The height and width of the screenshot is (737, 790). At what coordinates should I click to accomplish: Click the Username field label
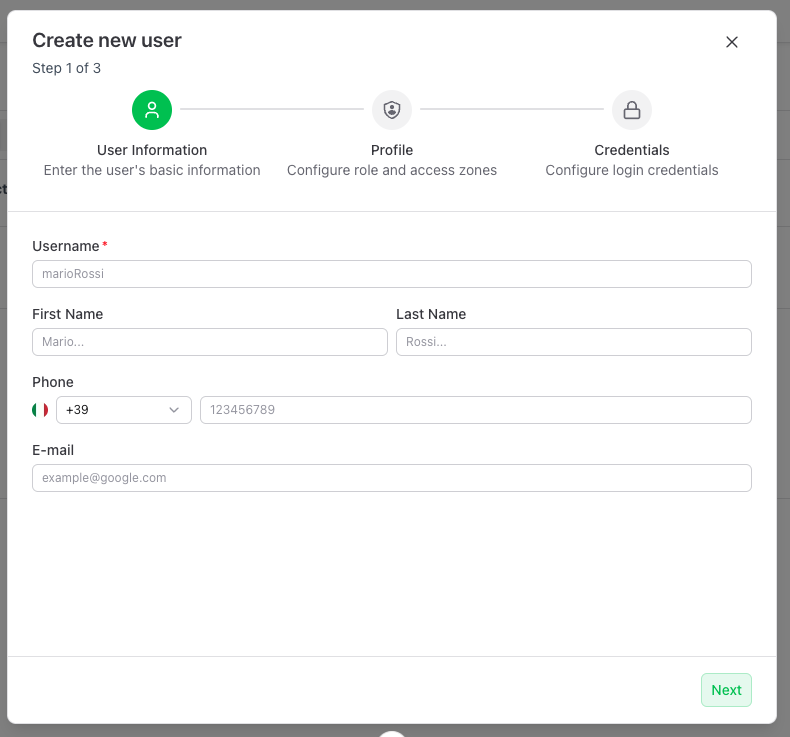66,246
